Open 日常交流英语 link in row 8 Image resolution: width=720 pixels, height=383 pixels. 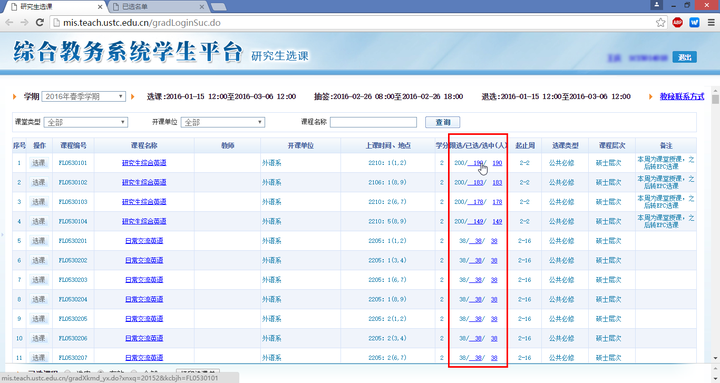pos(144,299)
